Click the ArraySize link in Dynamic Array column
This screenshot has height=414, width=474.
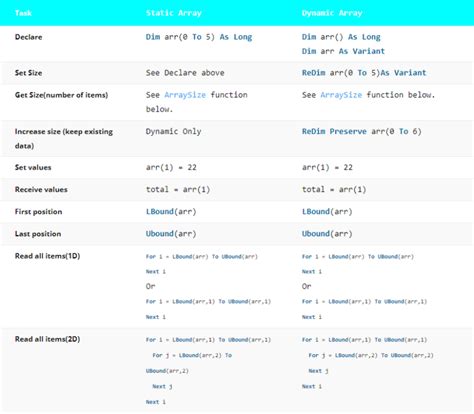pyautogui.click(x=341, y=95)
